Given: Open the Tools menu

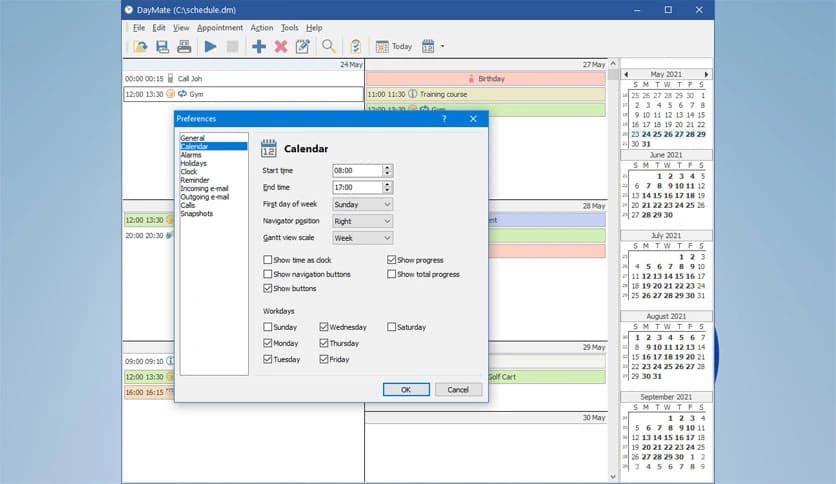Looking at the screenshot, I should click(x=290, y=28).
